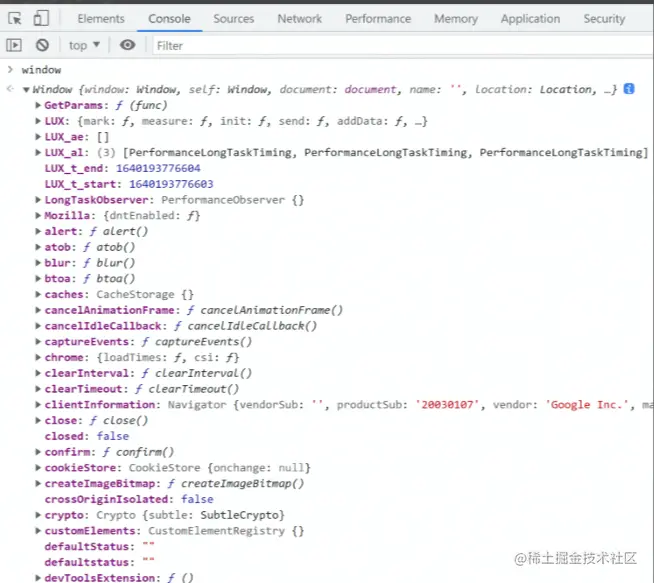Switch to the Memory tab
This screenshot has height=583, width=654.
[x=456, y=19]
